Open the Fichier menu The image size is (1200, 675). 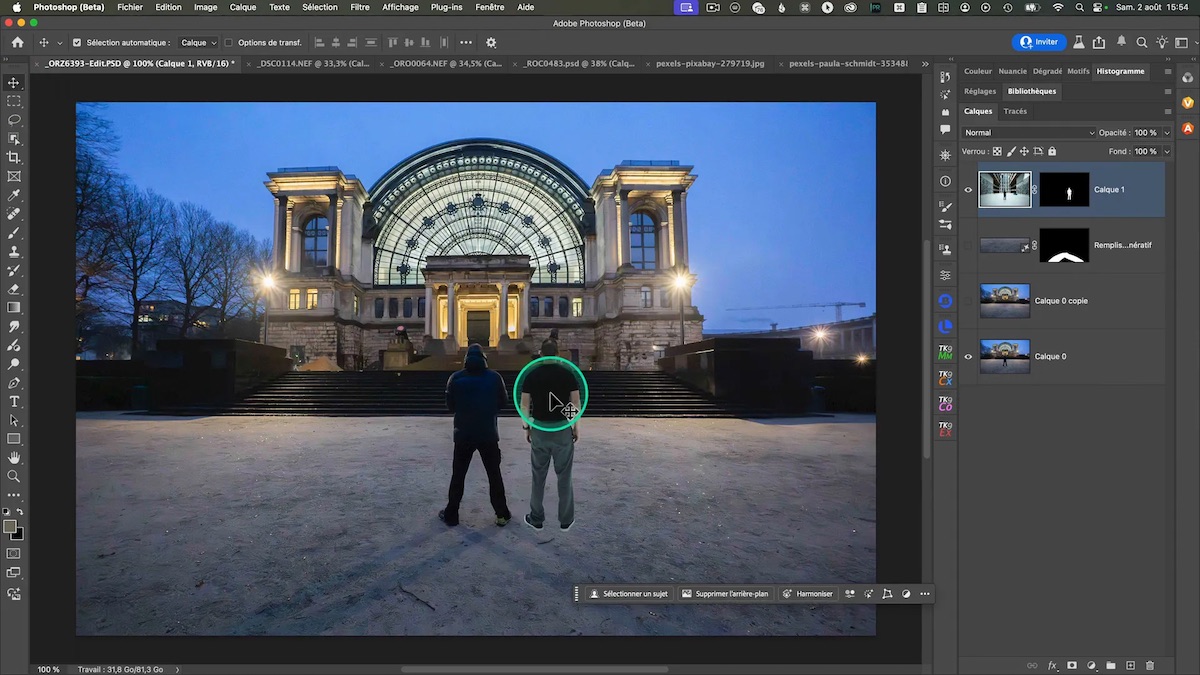coord(130,7)
